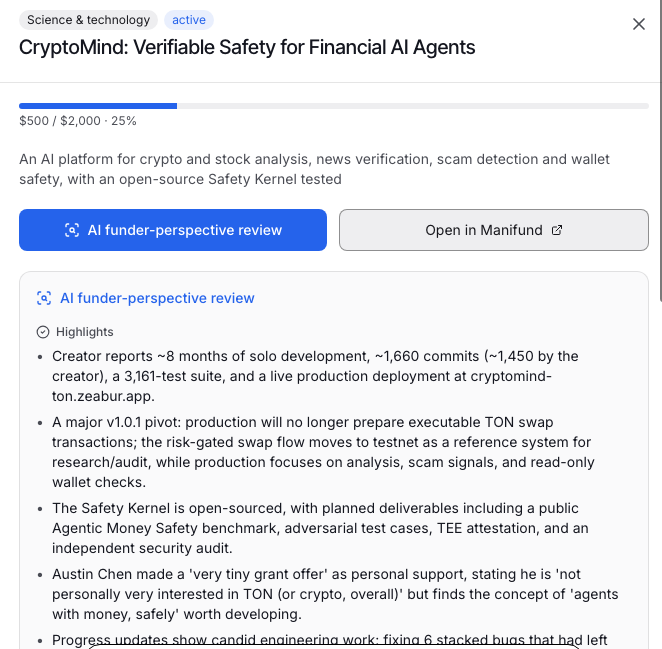Select the highlight about 8 months solo development
The width and height of the screenshot is (662, 649).
point(315,376)
